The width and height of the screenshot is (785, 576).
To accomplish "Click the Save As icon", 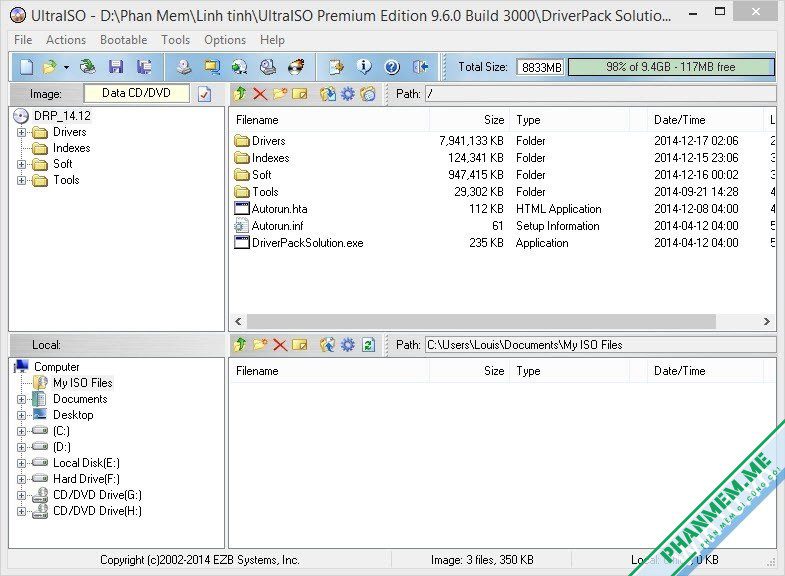I will 144,67.
